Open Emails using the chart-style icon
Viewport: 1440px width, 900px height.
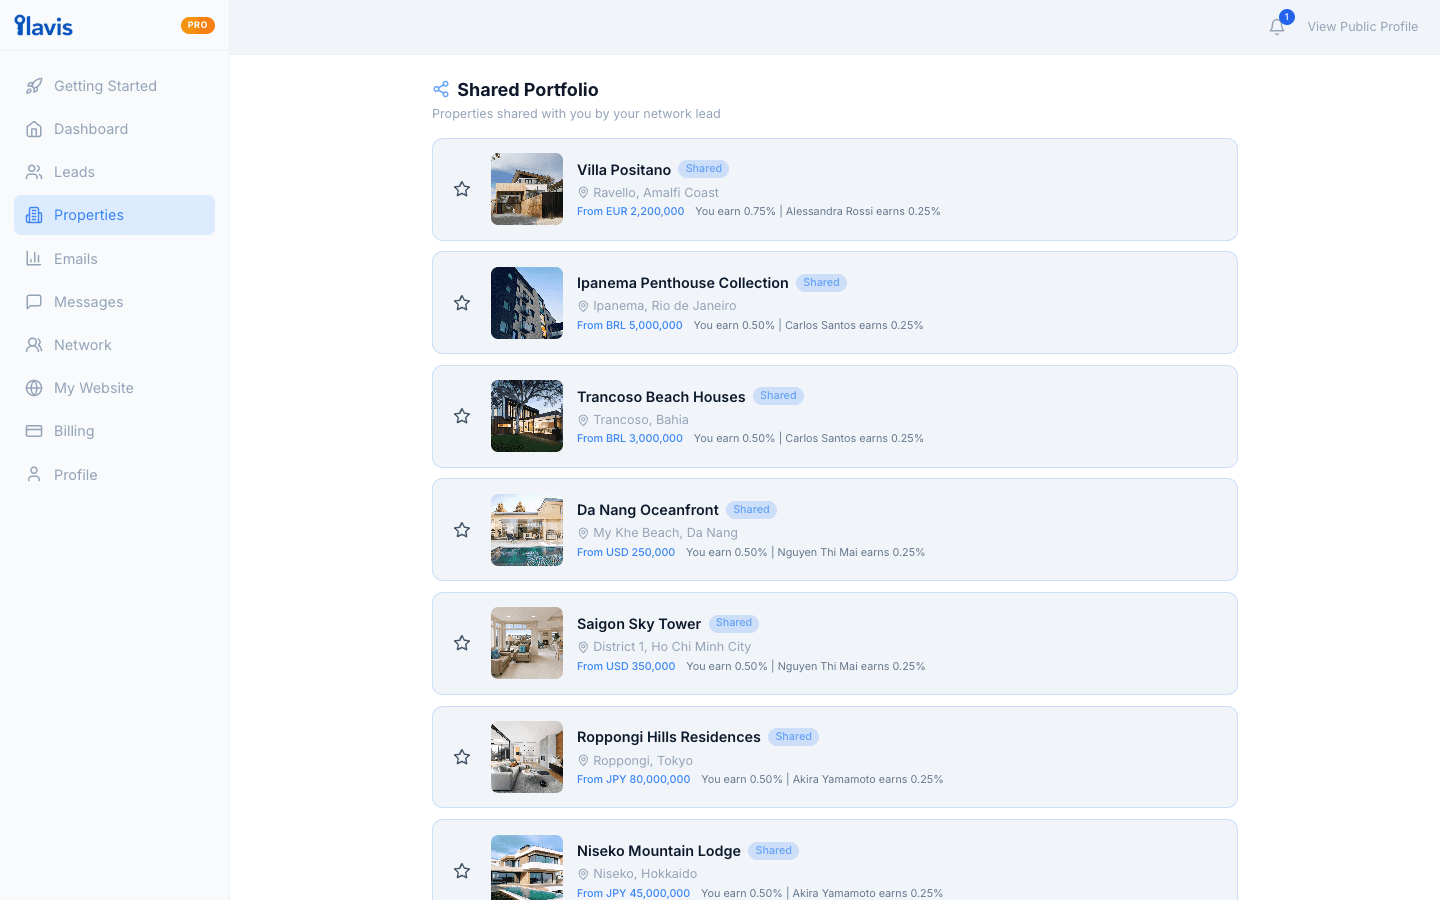[36, 258]
